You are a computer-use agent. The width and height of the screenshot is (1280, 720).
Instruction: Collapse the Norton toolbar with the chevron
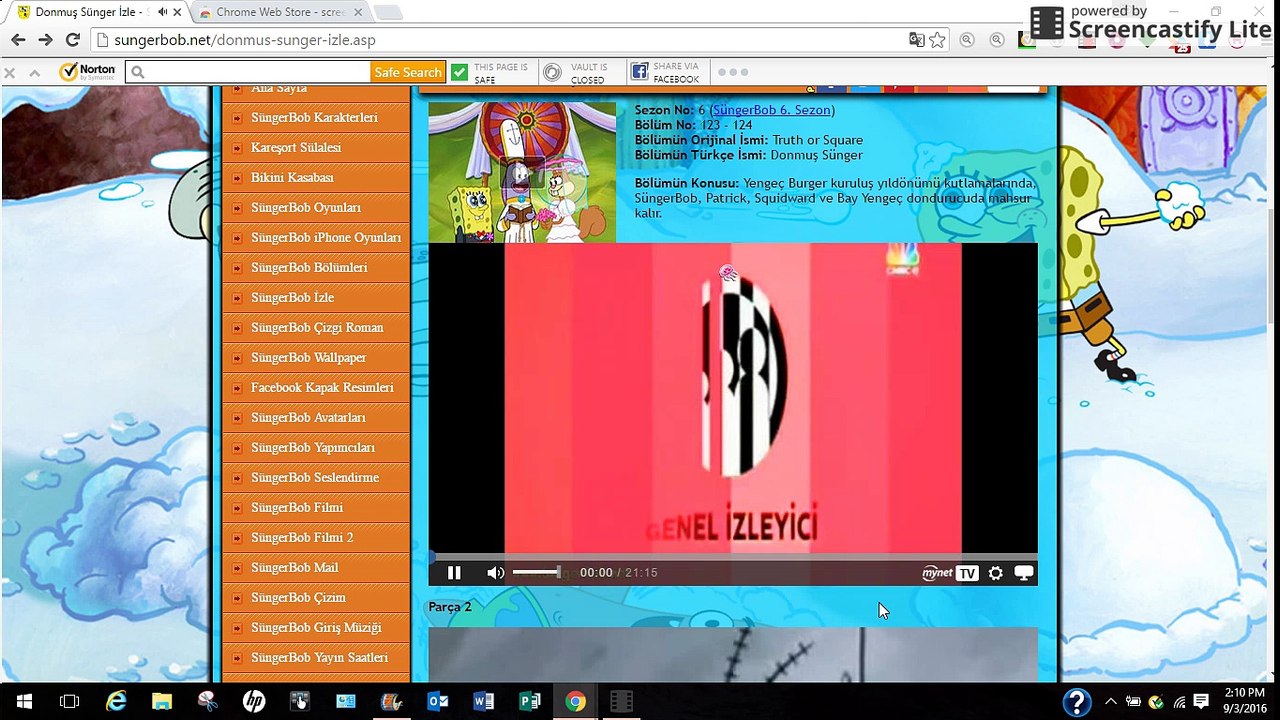click(x=34, y=73)
